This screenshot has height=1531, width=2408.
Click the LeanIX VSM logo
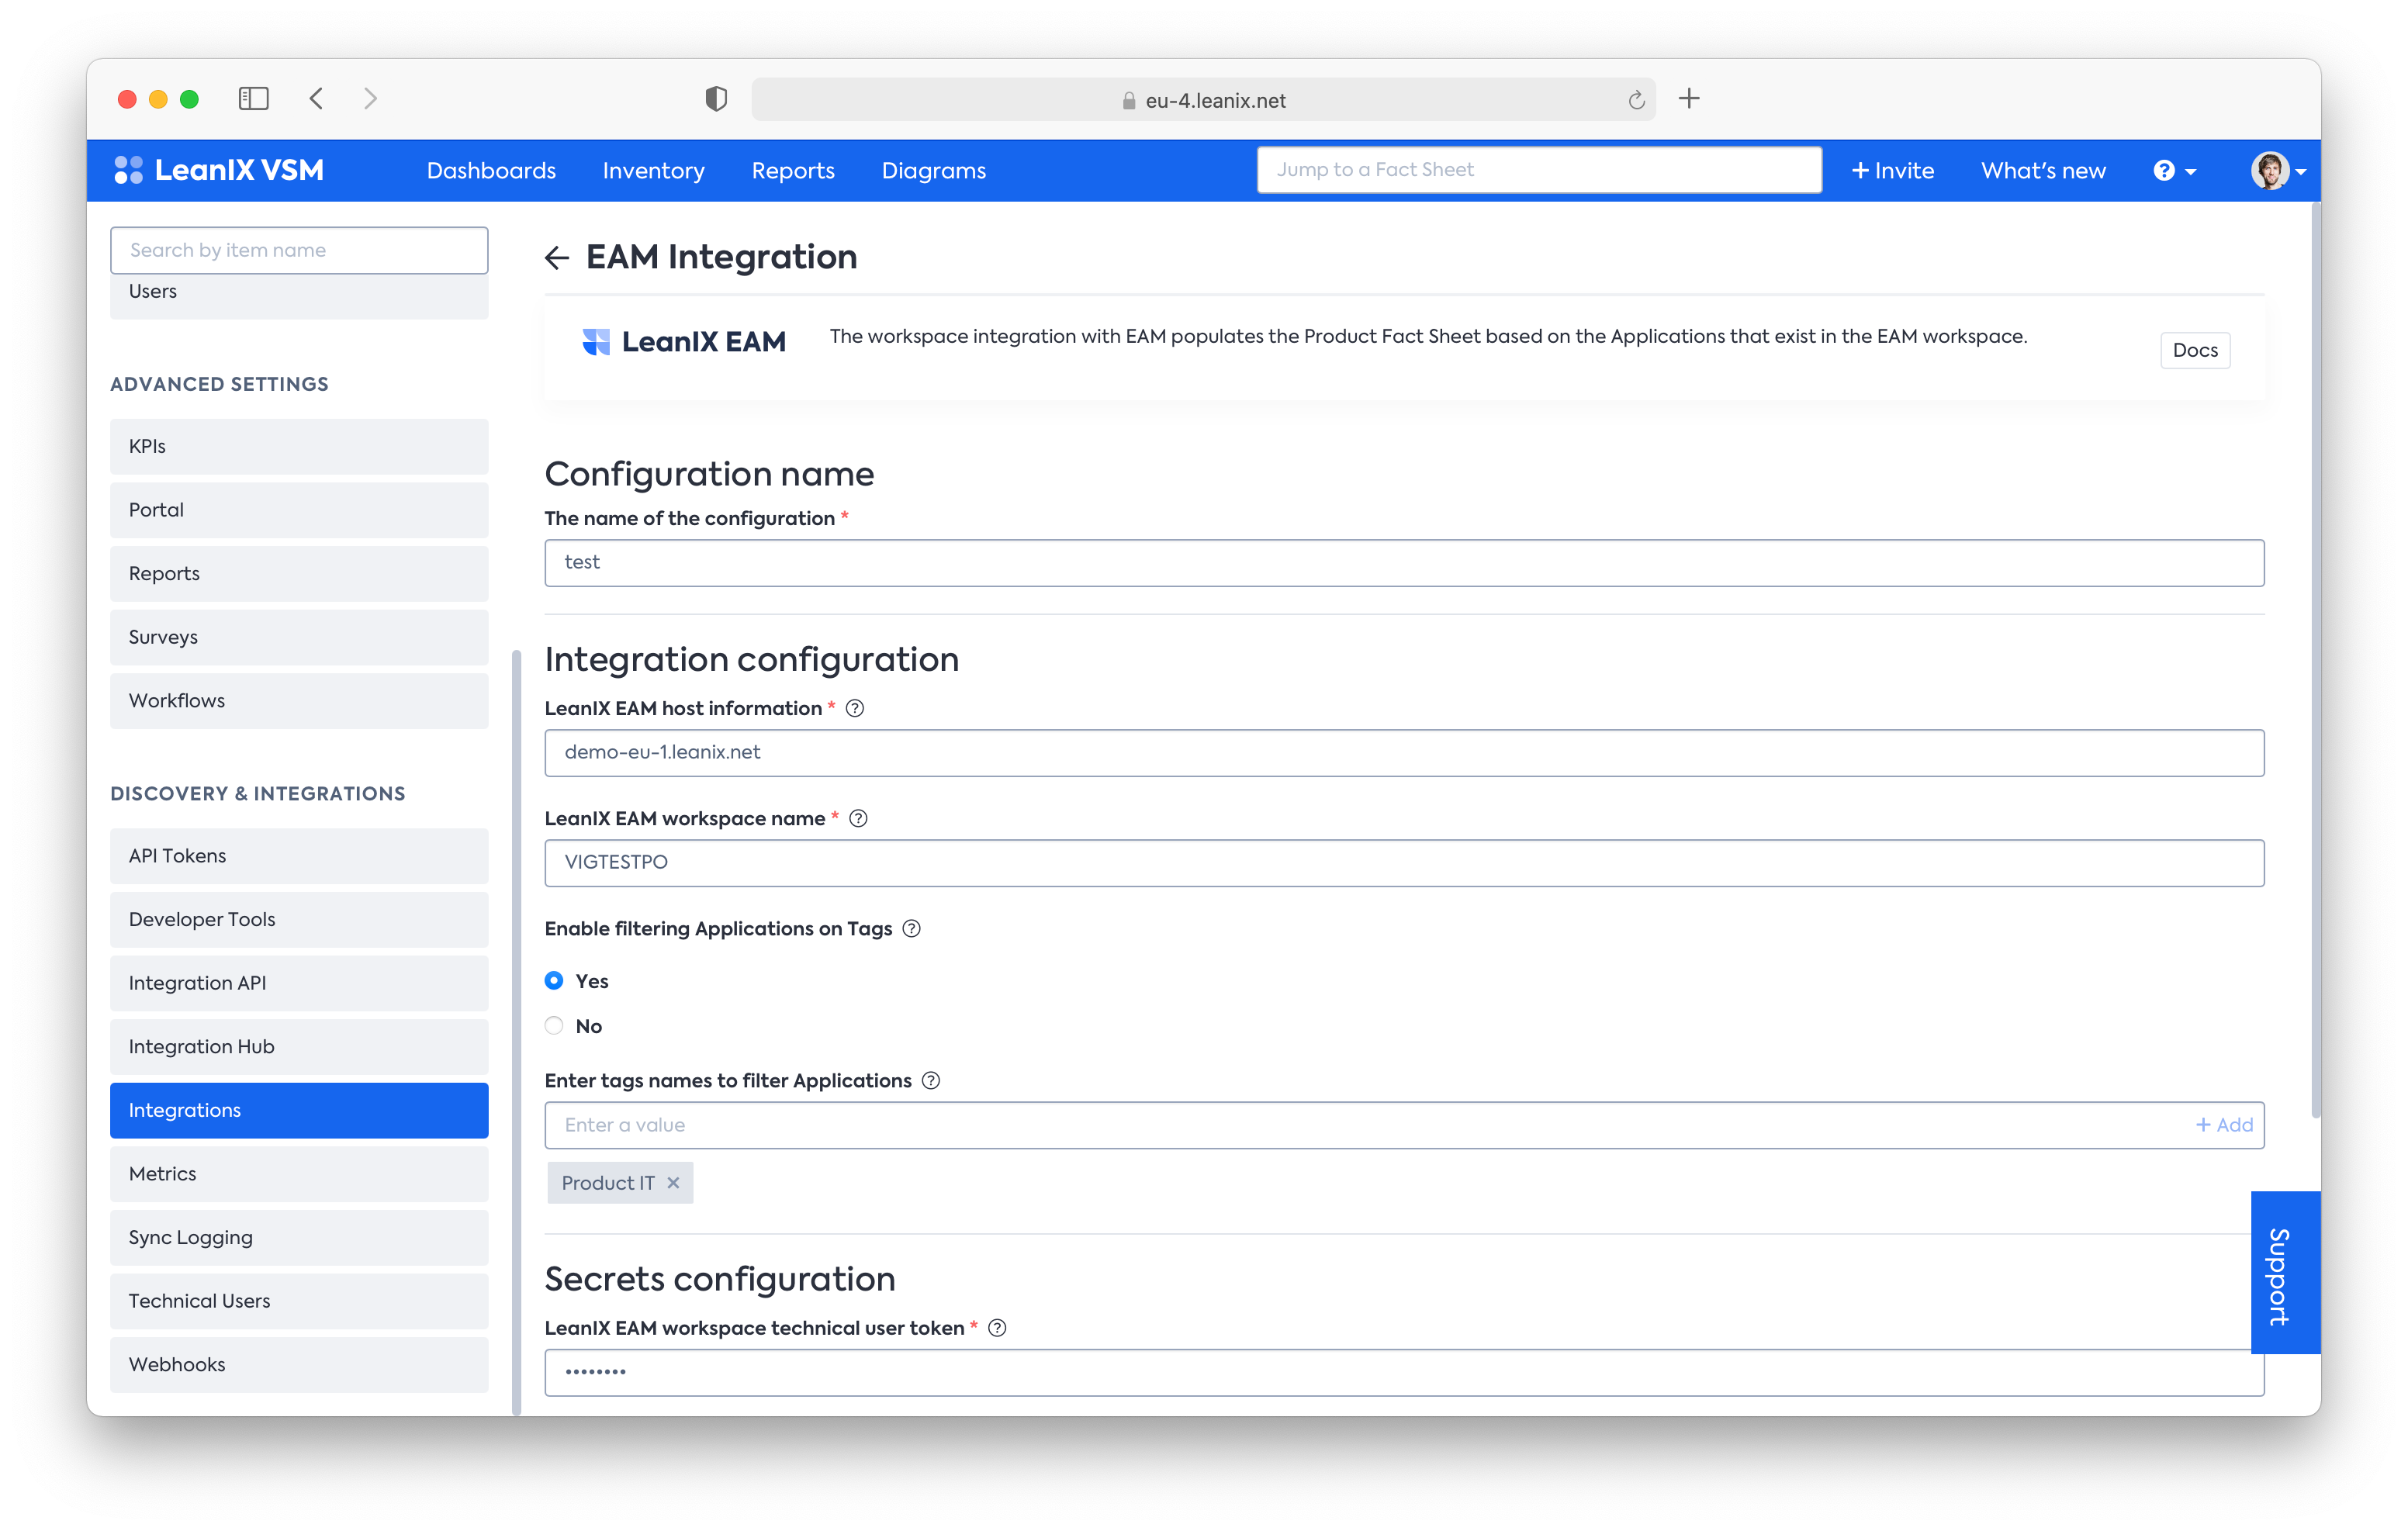click(x=219, y=170)
